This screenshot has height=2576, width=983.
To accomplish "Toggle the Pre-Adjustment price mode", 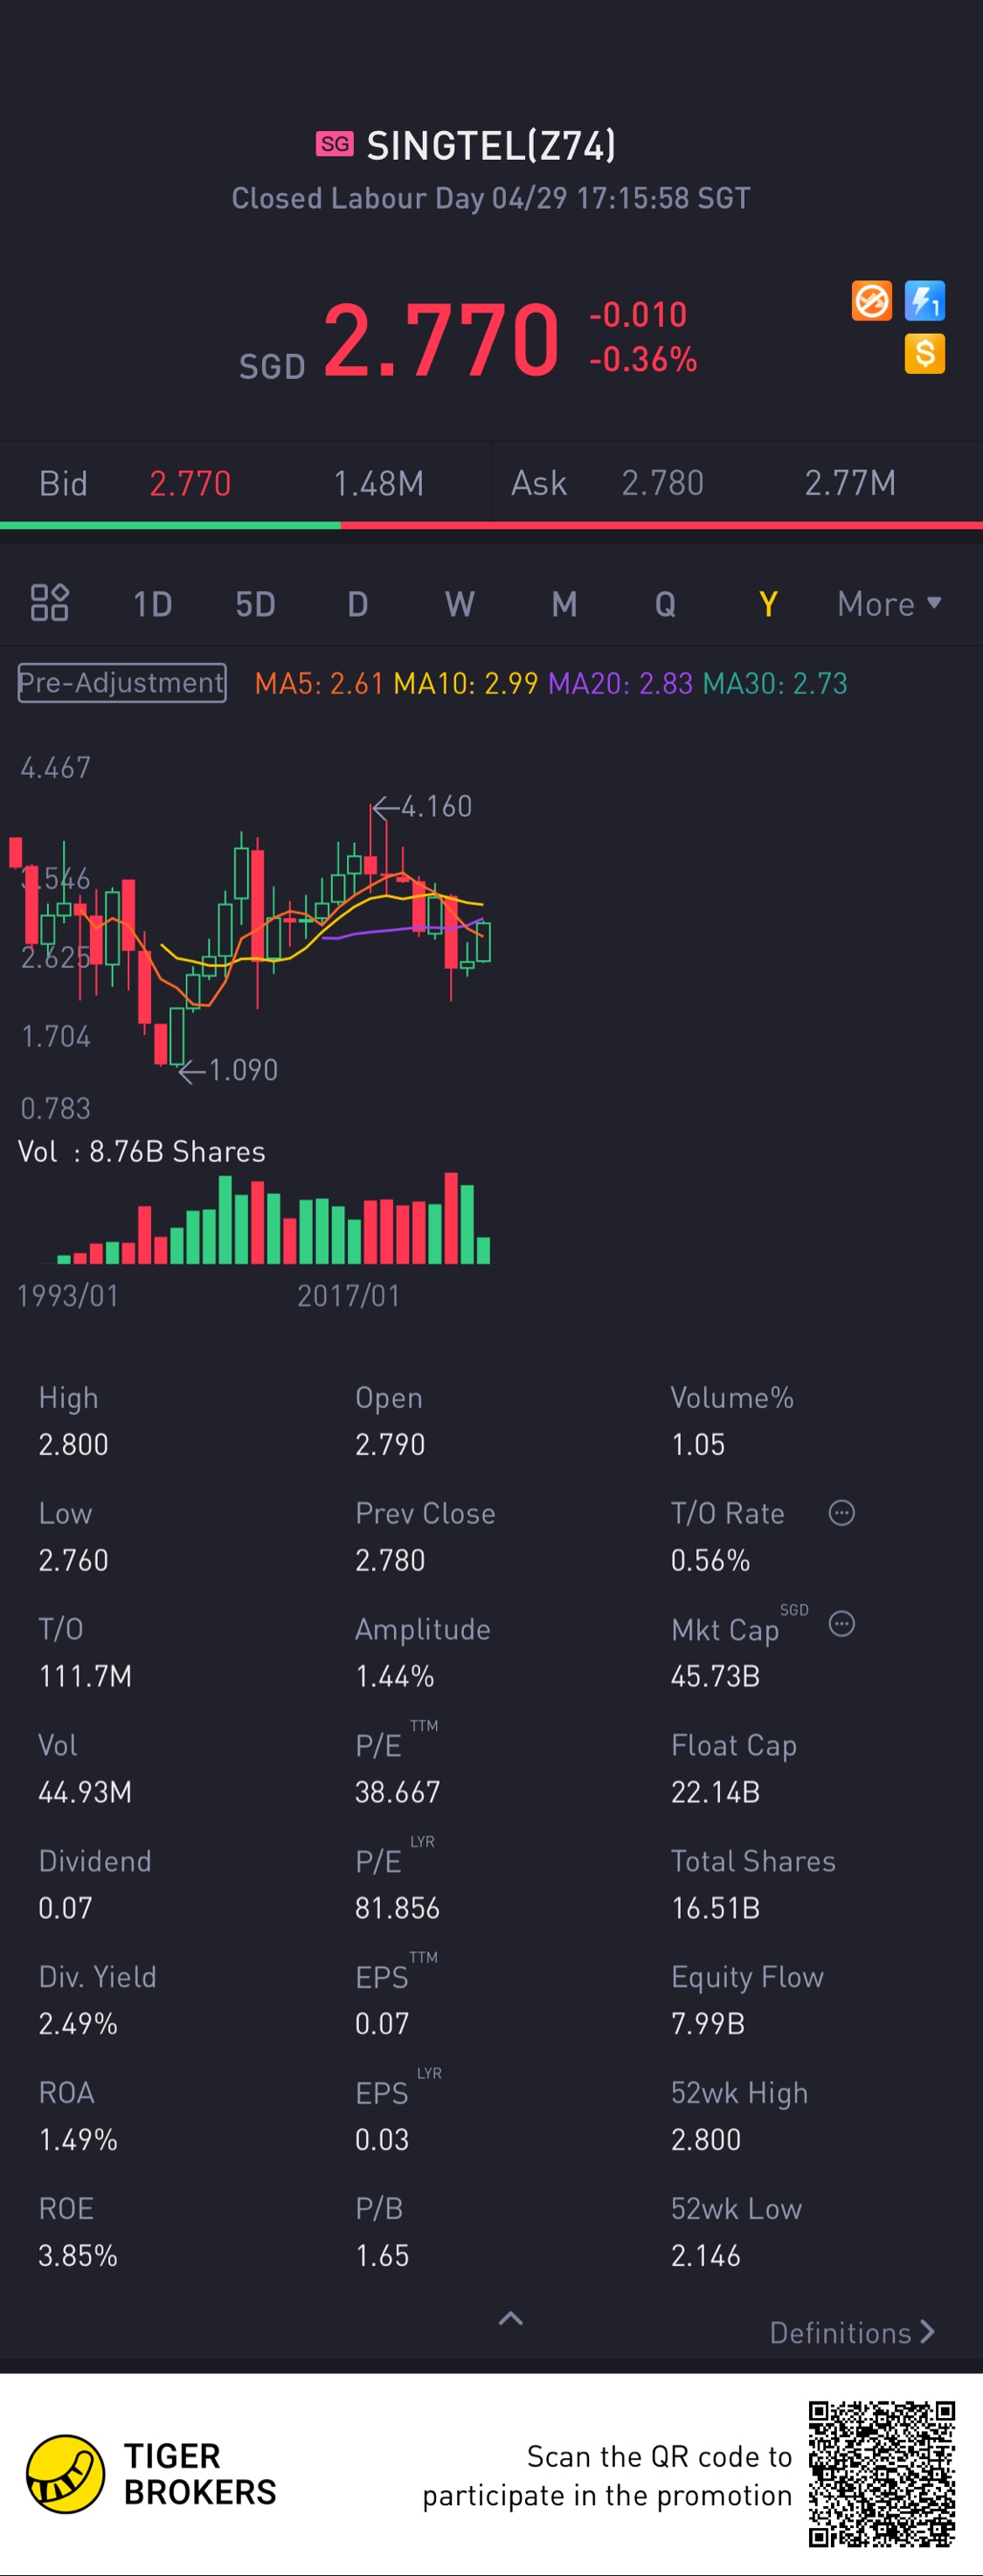I will [122, 683].
